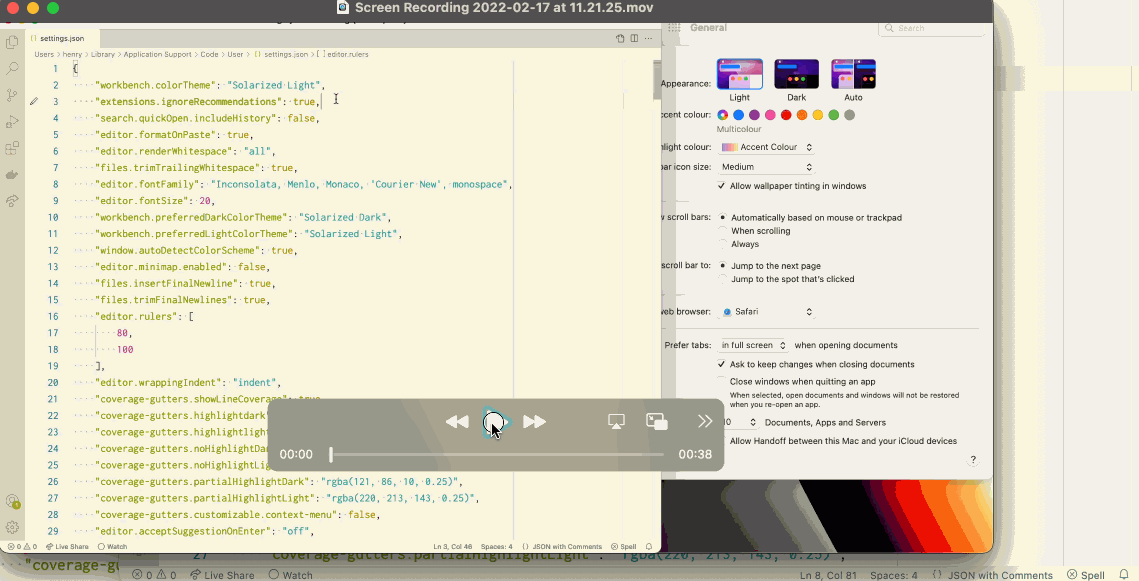1139x581 pixels.
Task: Choose the yellow accent colour swatch
Action: 818,115
